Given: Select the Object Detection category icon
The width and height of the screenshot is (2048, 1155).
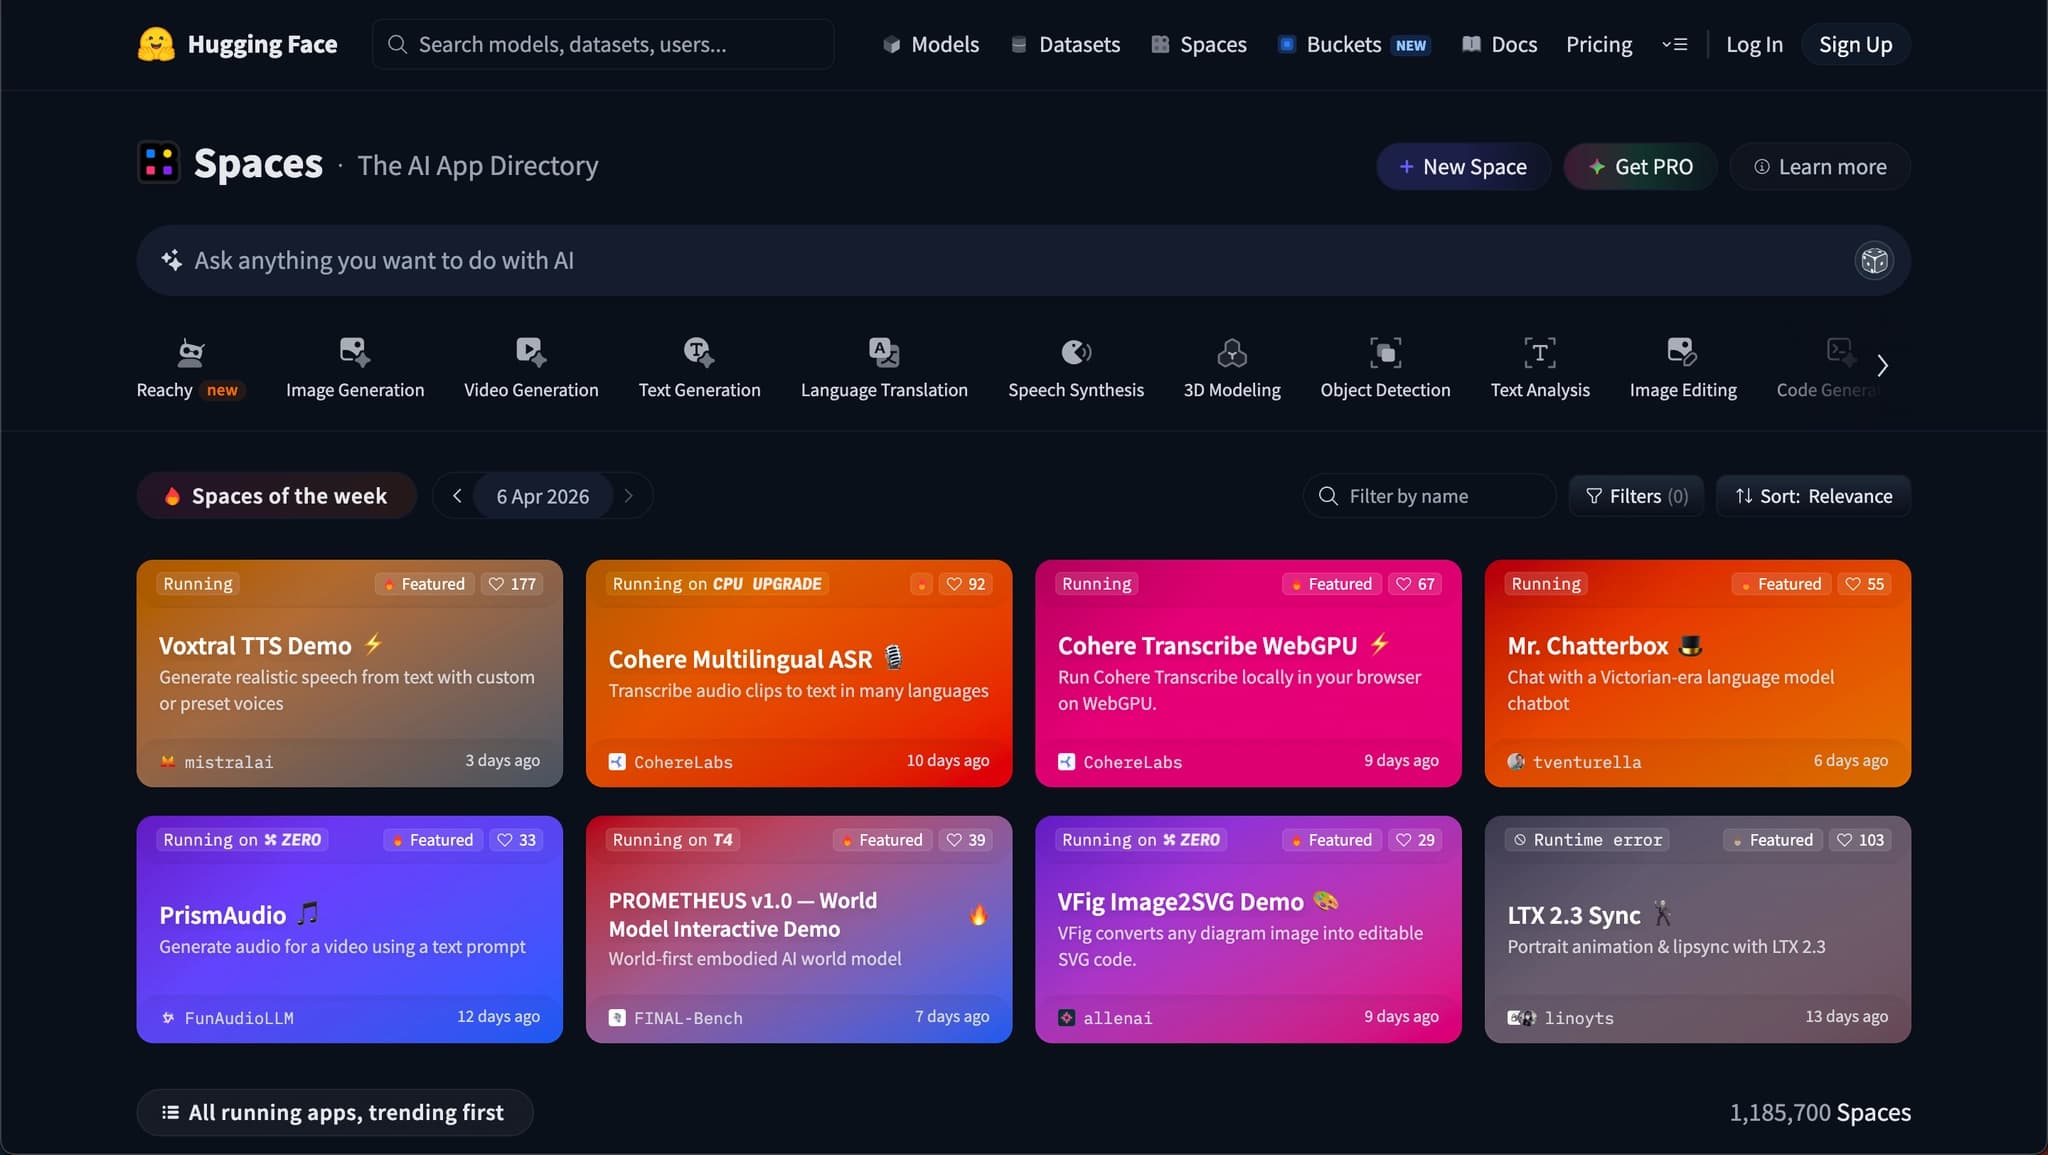Looking at the screenshot, I should click(x=1385, y=353).
